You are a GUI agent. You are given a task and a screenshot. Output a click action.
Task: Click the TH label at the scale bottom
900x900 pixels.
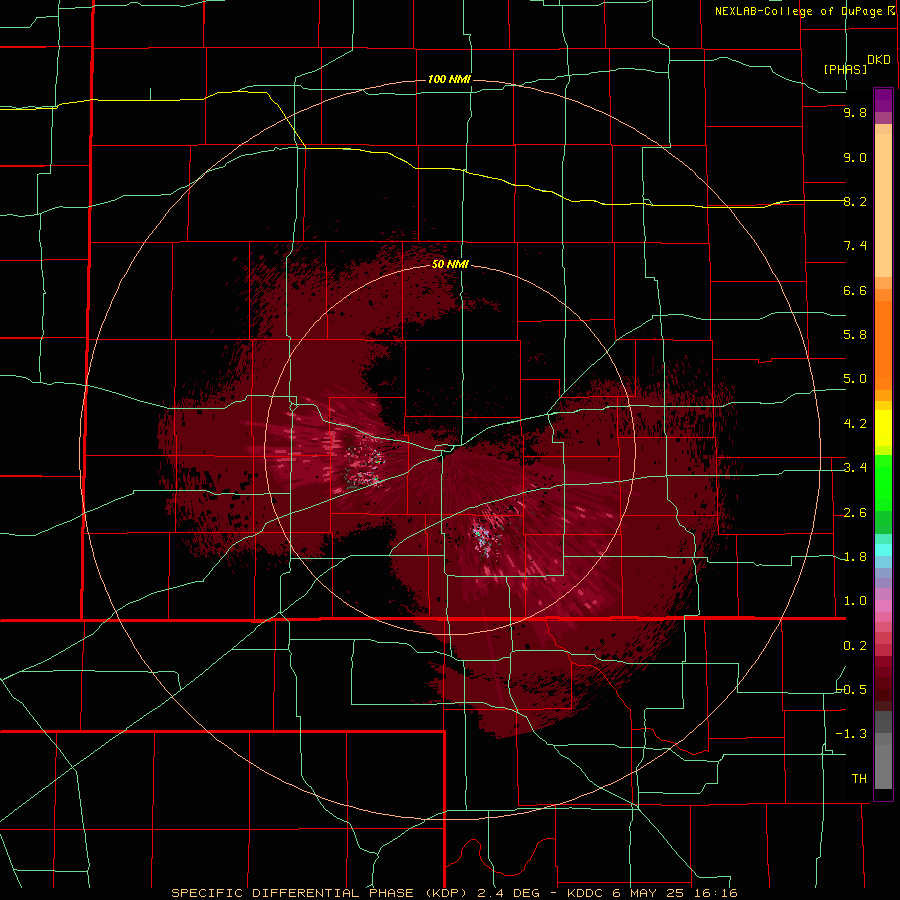[859, 779]
